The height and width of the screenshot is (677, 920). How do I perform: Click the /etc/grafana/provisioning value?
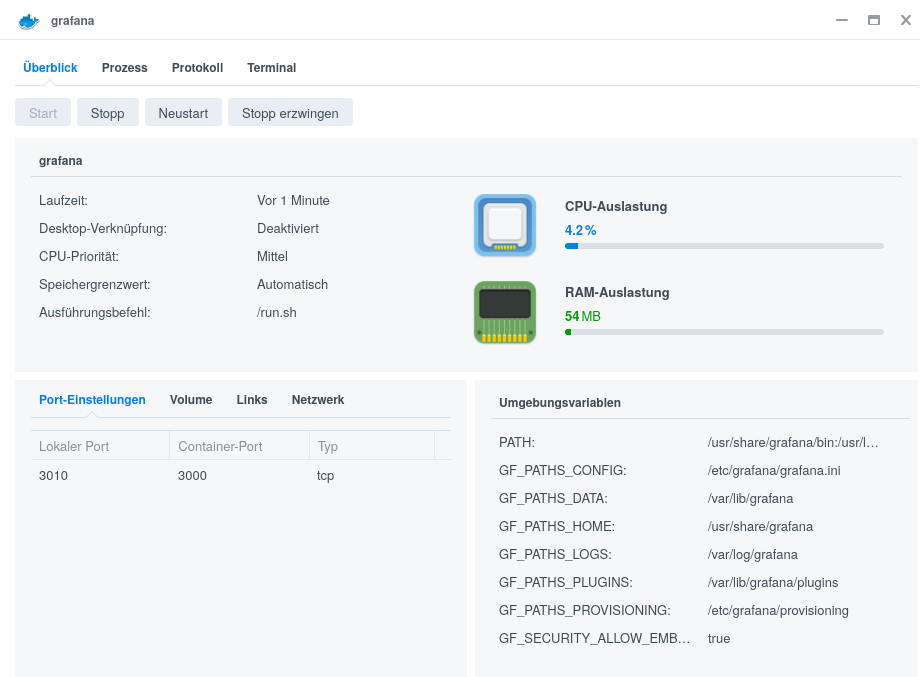pyautogui.click(x=778, y=611)
